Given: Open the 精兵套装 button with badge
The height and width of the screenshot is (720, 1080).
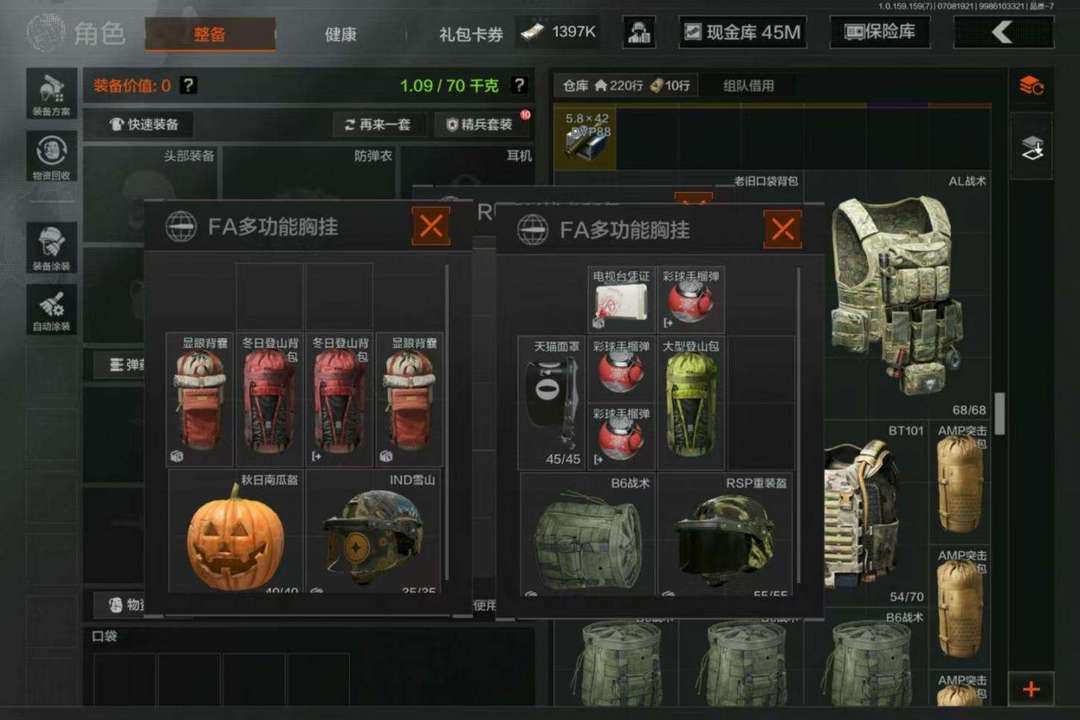Looking at the screenshot, I should (x=480, y=124).
